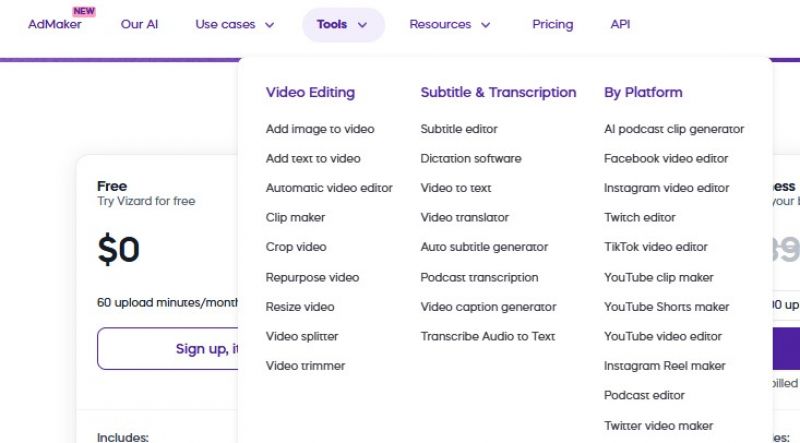Select Auto subtitle generator
This screenshot has height=443, width=800.
(x=484, y=247)
